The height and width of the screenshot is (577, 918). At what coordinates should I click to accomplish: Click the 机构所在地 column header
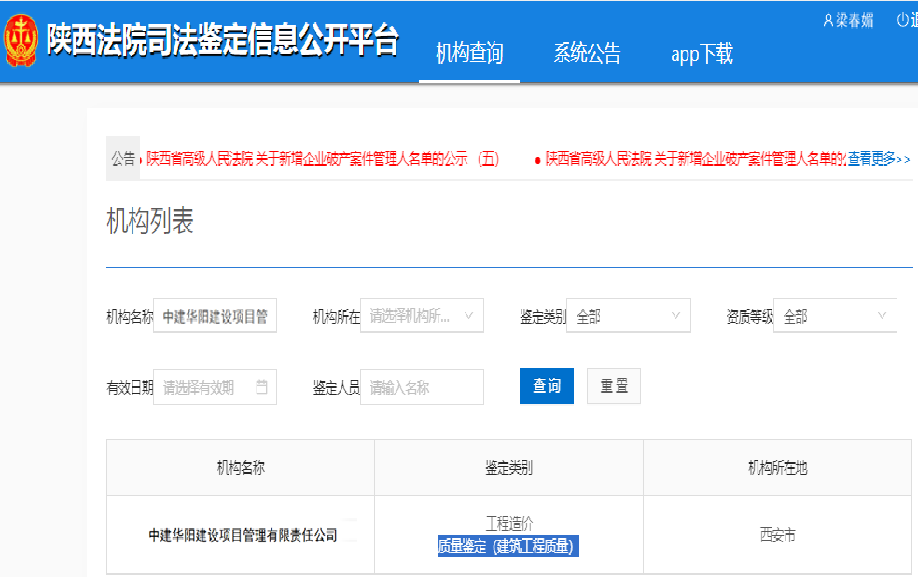[777, 467]
